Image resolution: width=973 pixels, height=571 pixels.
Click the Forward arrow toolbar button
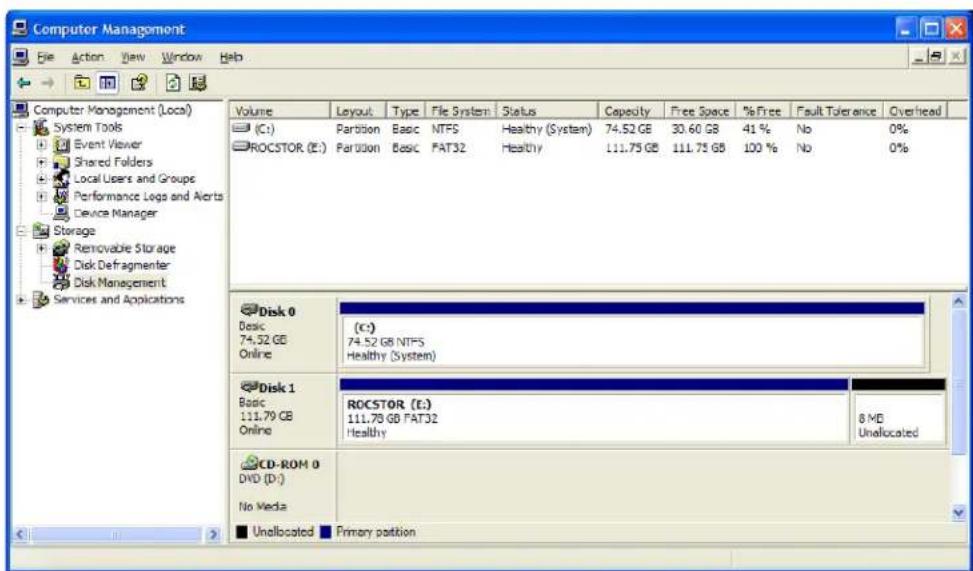coord(48,83)
